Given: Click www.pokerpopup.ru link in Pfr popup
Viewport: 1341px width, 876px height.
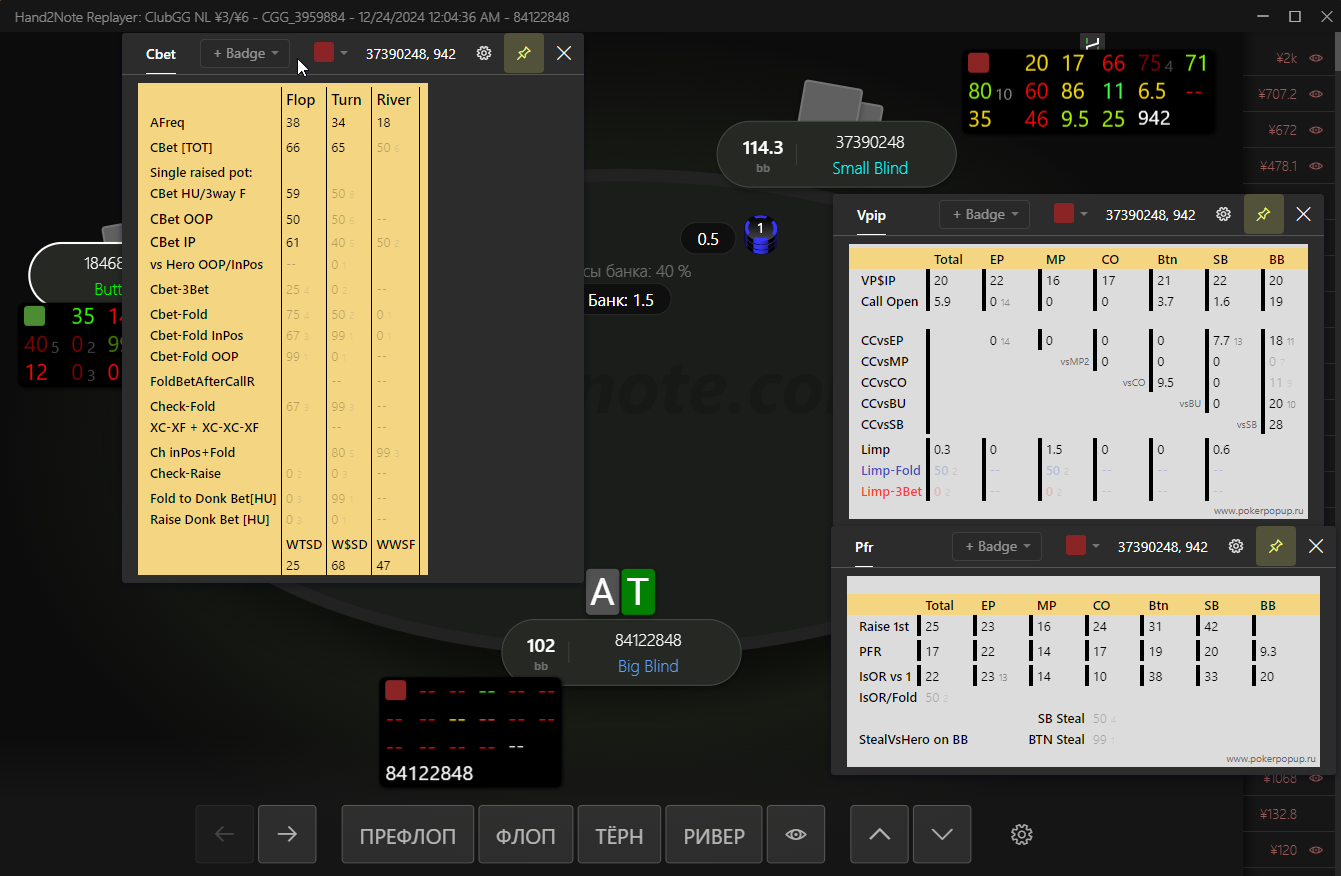Looking at the screenshot, I should click(x=1272, y=759).
